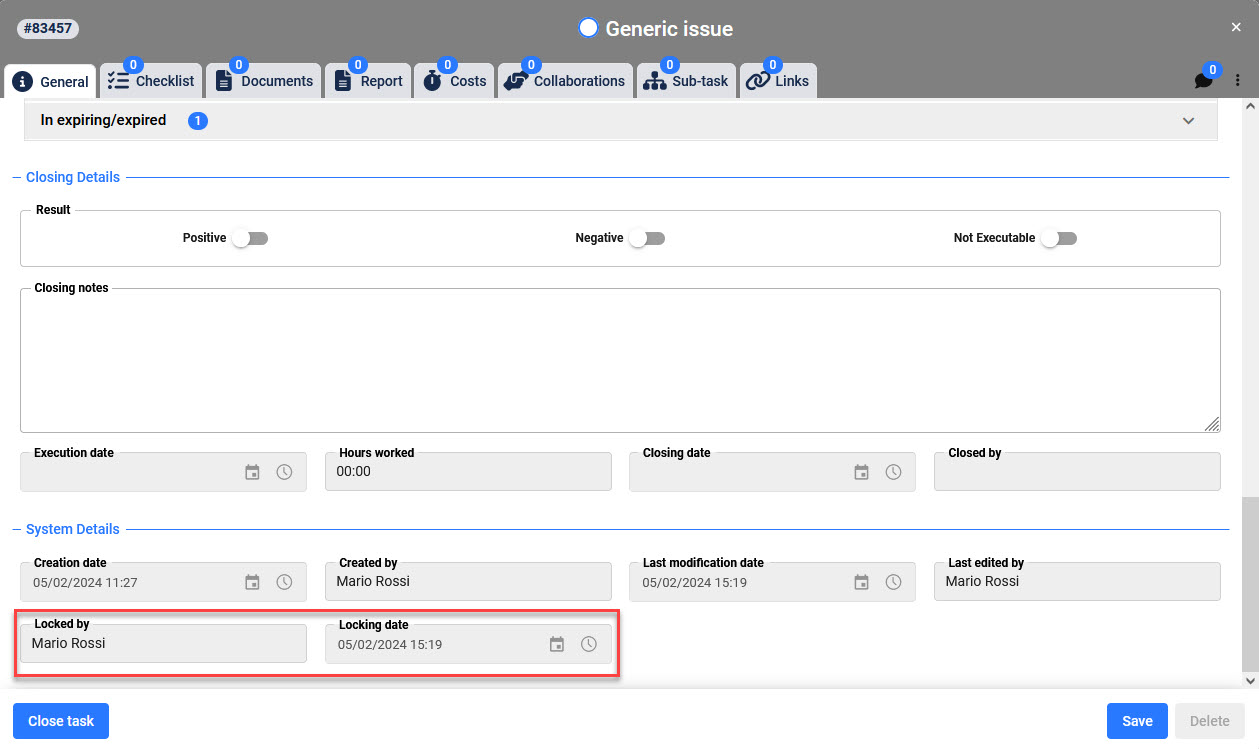Enable the Not Executable switch
1259x749 pixels.
pyautogui.click(x=1058, y=239)
